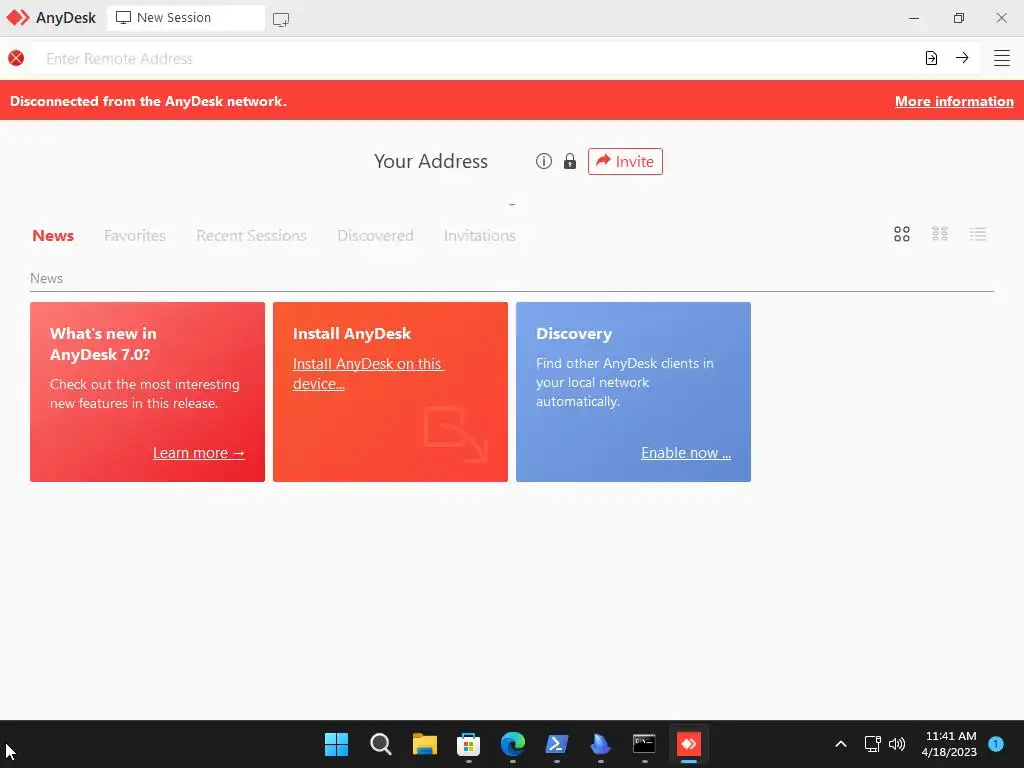The width and height of the screenshot is (1024, 768).
Task: Click the What's new in AnyDesk 7.0 heading
Action: point(103,344)
